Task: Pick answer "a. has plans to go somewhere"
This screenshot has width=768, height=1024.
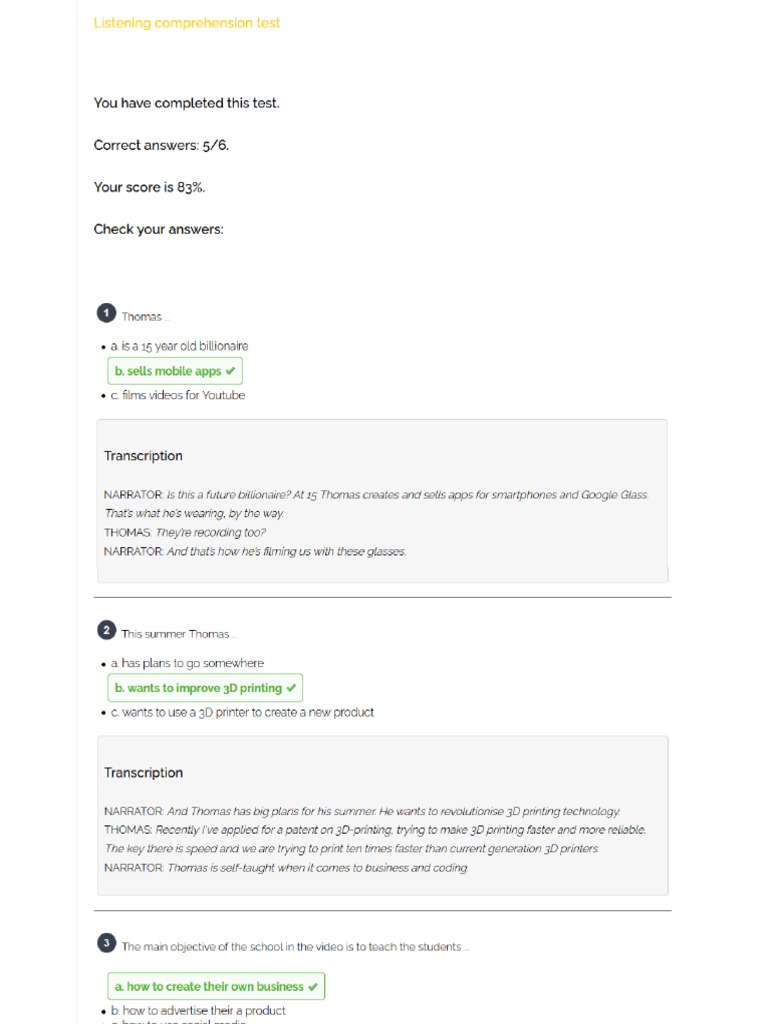Action: pyautogui.click(x=187, y=663)
